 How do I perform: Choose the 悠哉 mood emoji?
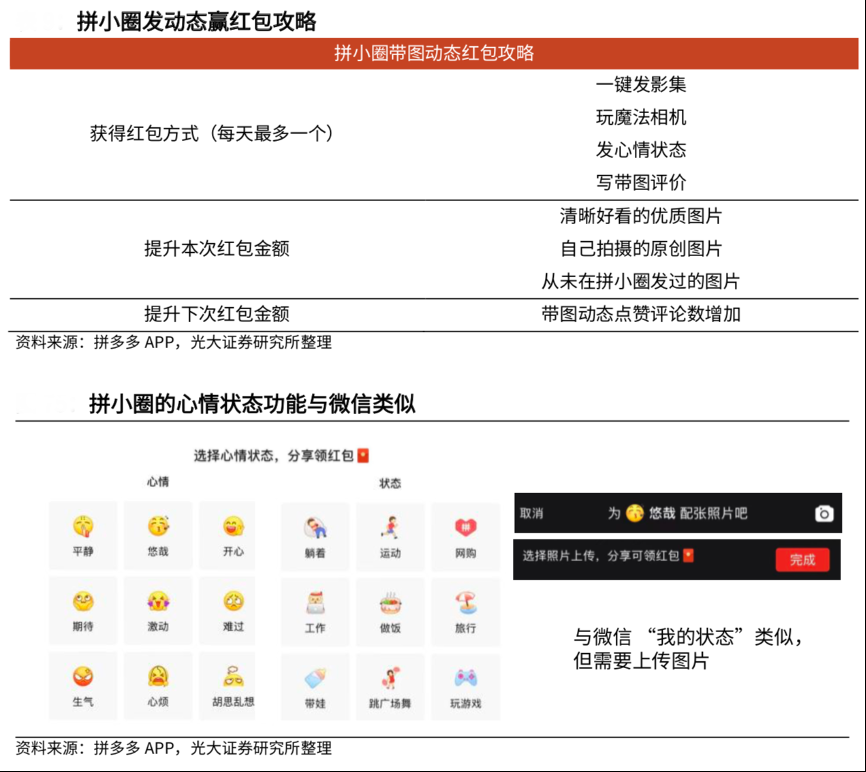pyautogui.click(x=158, y=527)
